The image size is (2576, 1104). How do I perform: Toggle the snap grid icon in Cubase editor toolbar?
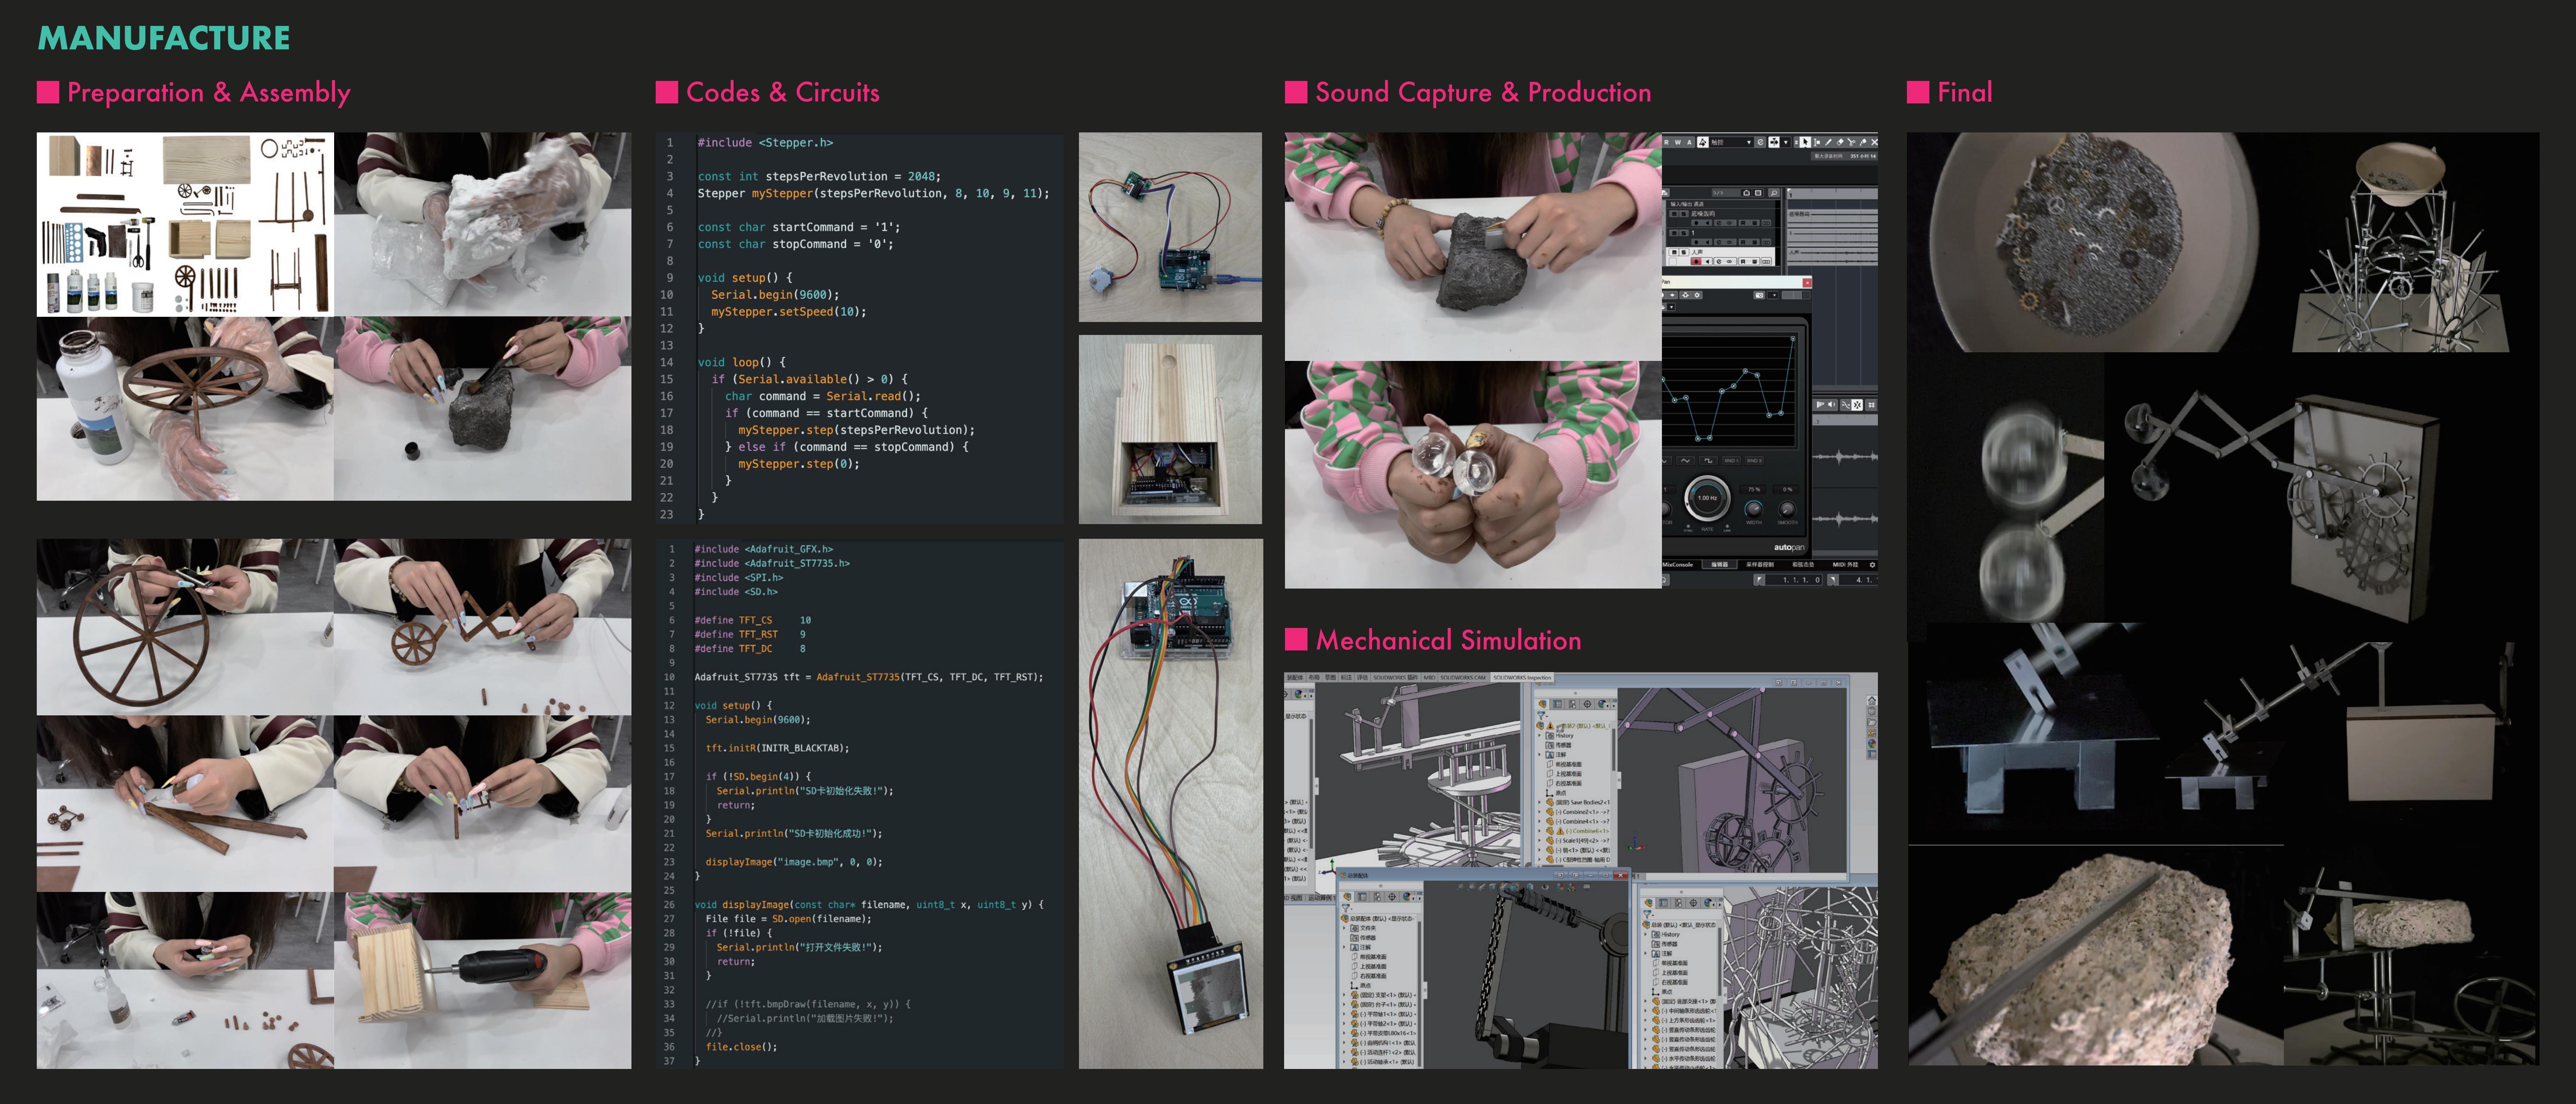[x=1872, y=405]
